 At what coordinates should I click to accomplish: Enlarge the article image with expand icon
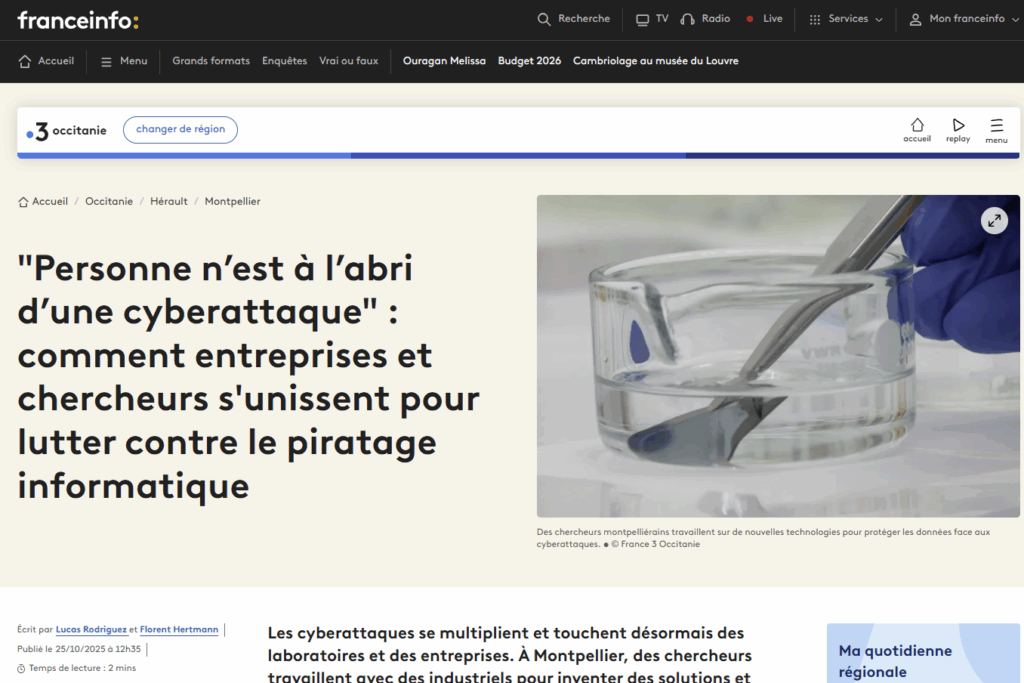tap(993, 221)
